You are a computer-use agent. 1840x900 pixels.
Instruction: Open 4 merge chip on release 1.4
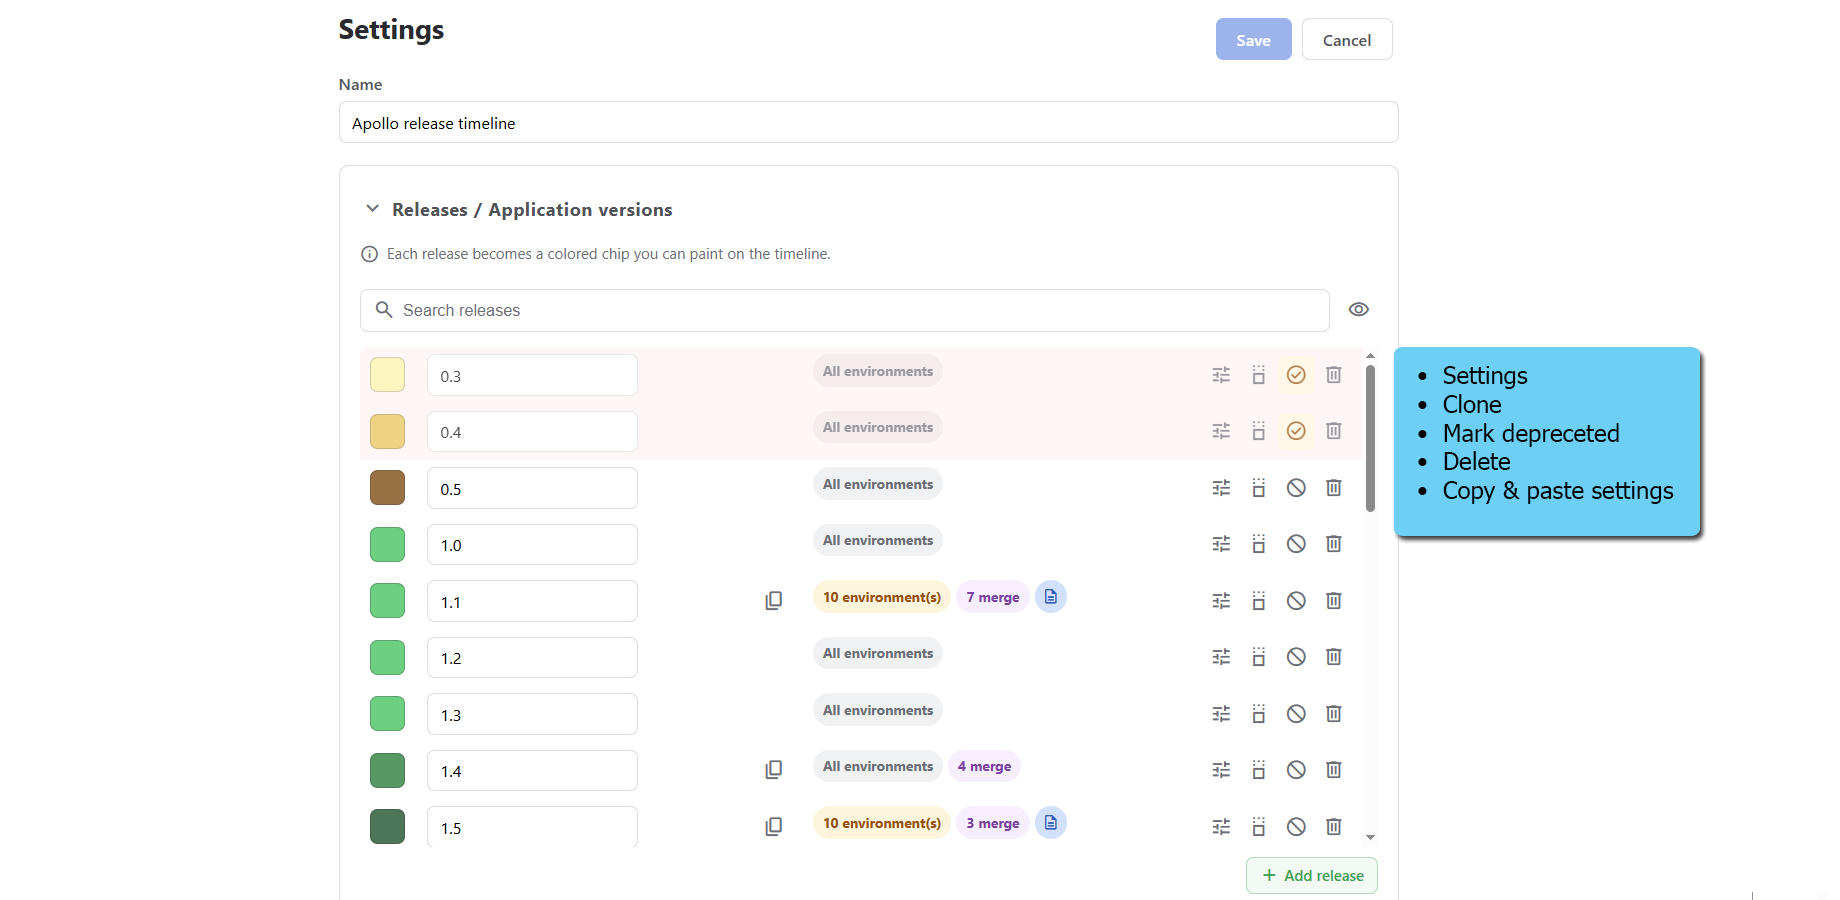[x=984, y=766]
